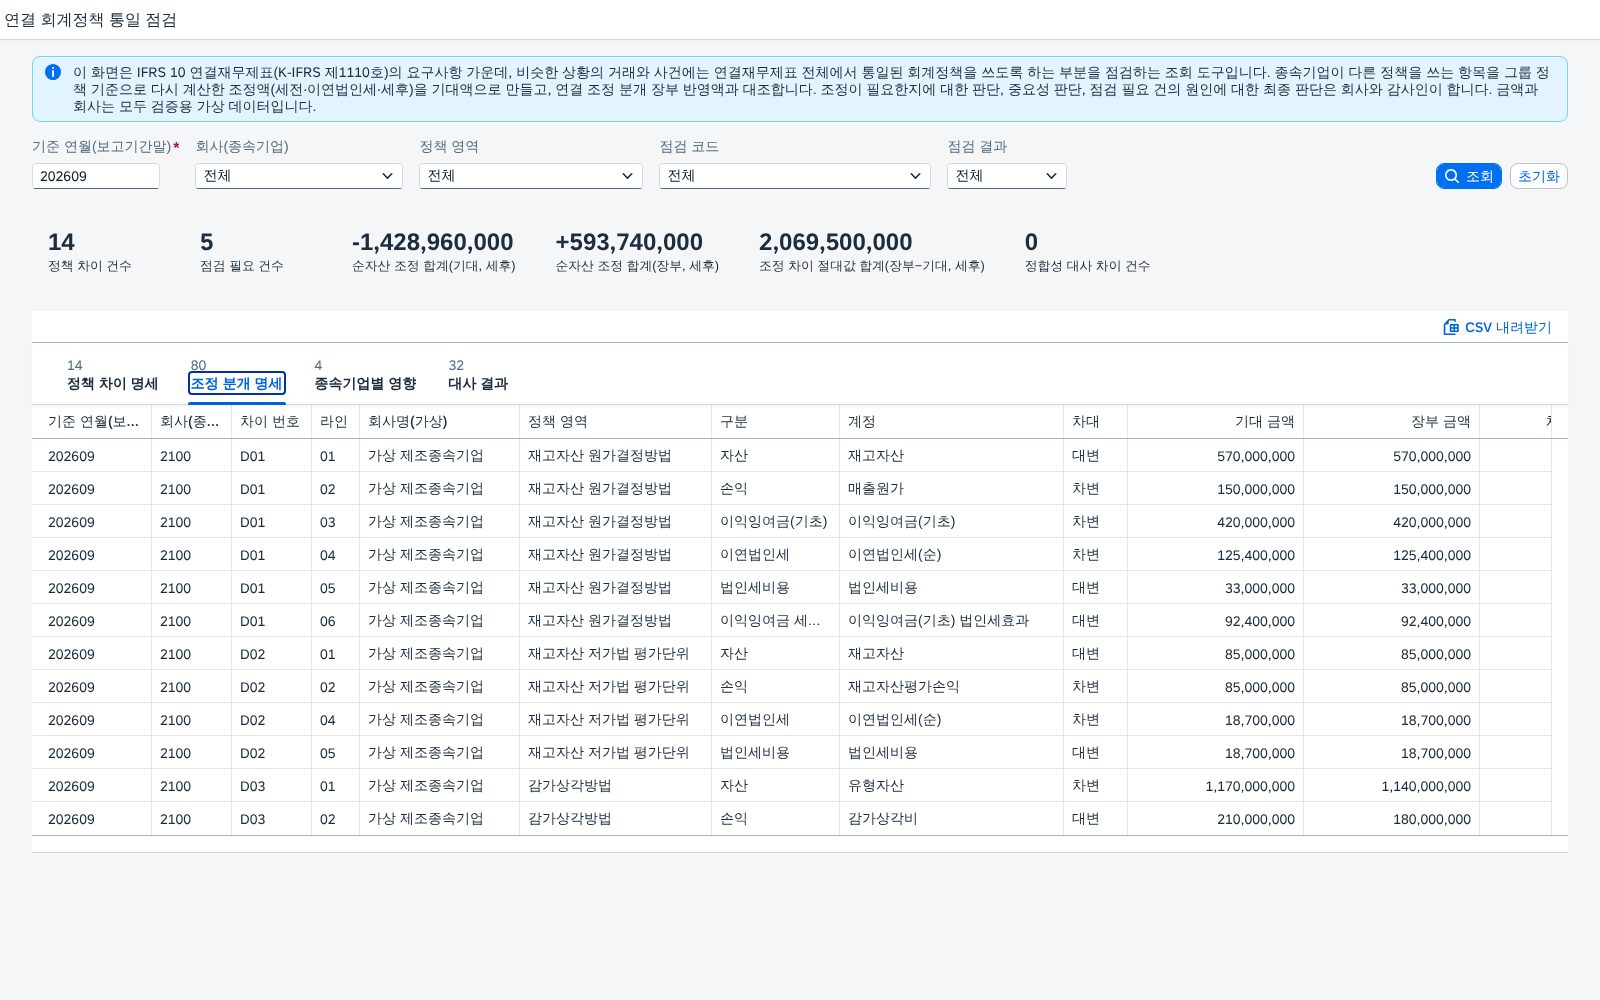Open the 점검 코드 dropdown
Image resolution: width=1600 pixels, height=1000 pixels.
pos(795,176)
